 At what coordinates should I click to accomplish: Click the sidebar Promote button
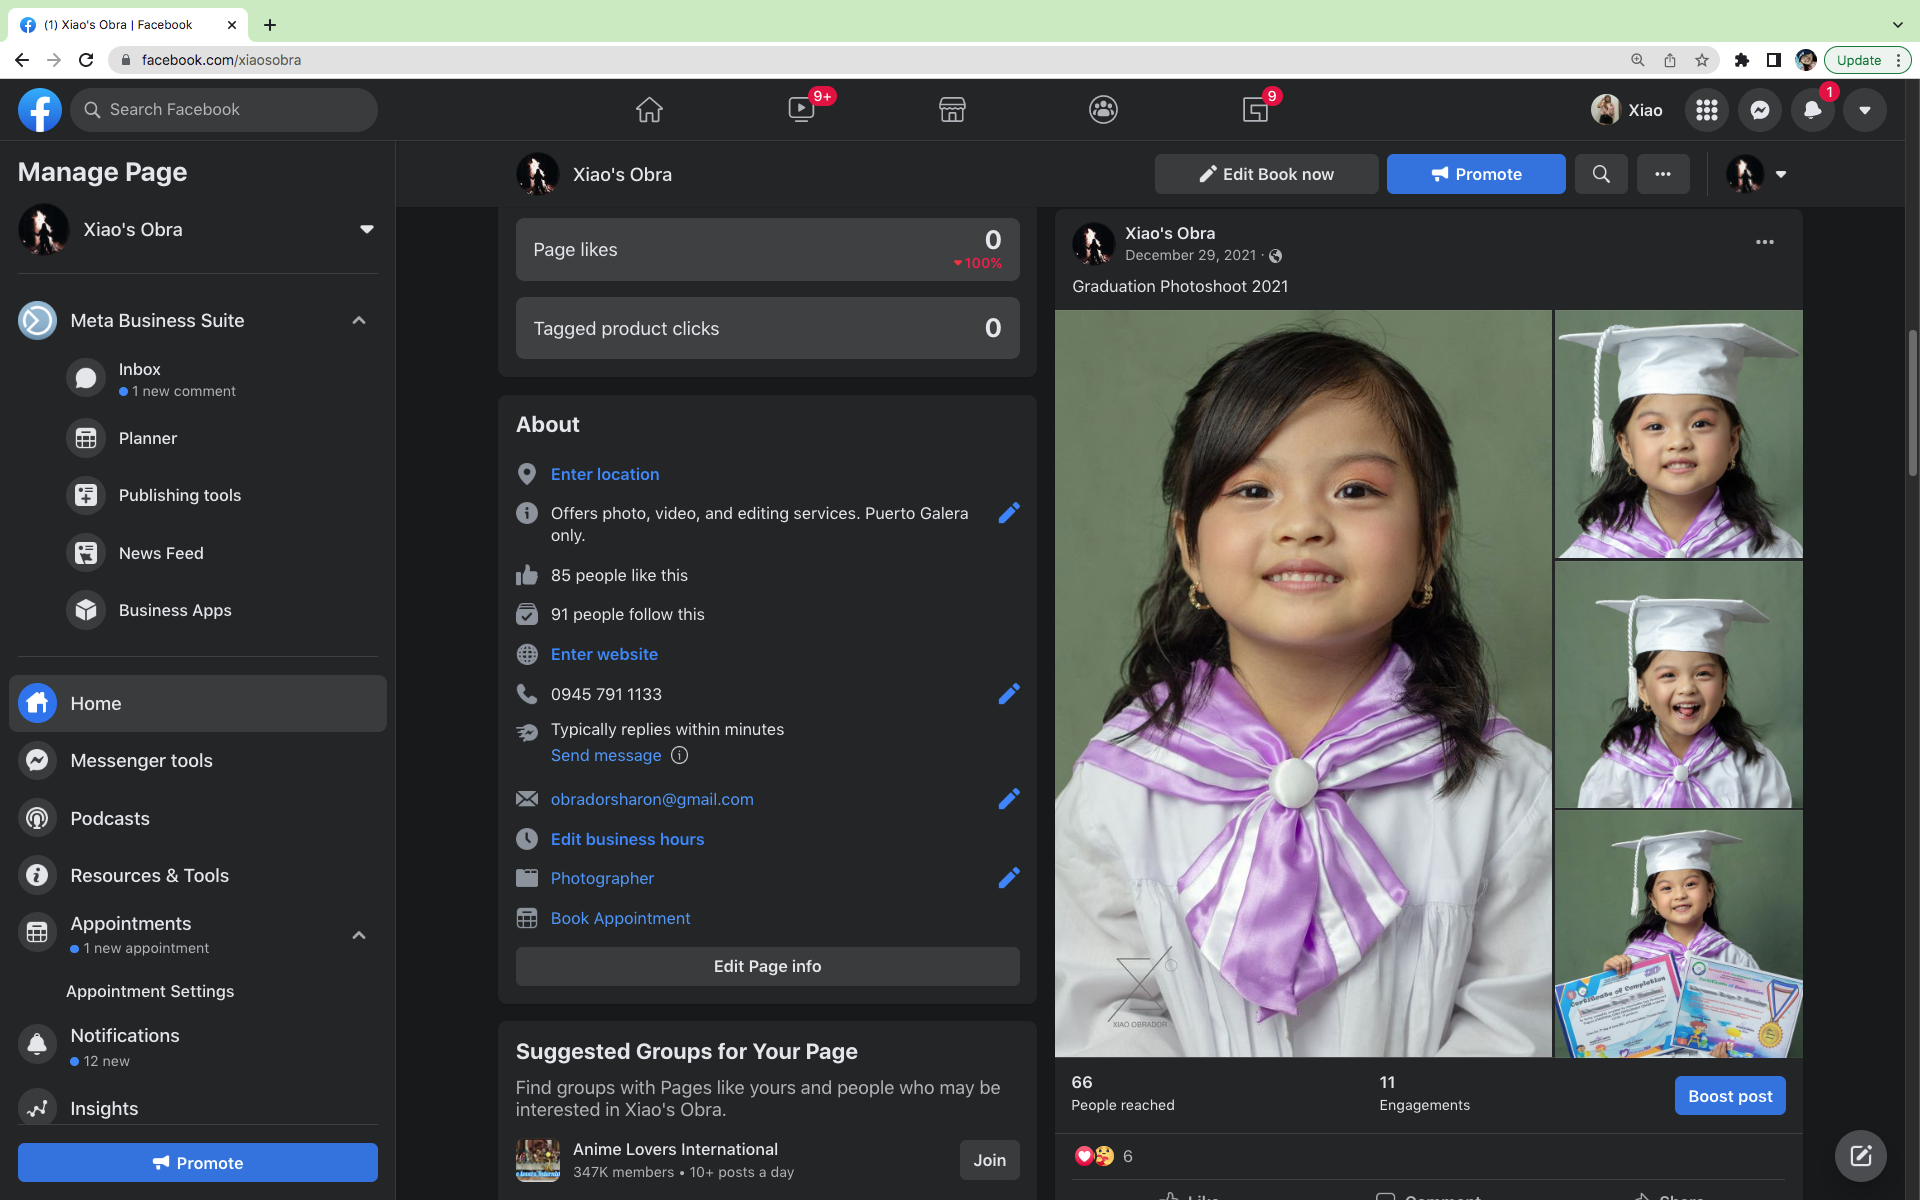click(x=198, y=1163)
